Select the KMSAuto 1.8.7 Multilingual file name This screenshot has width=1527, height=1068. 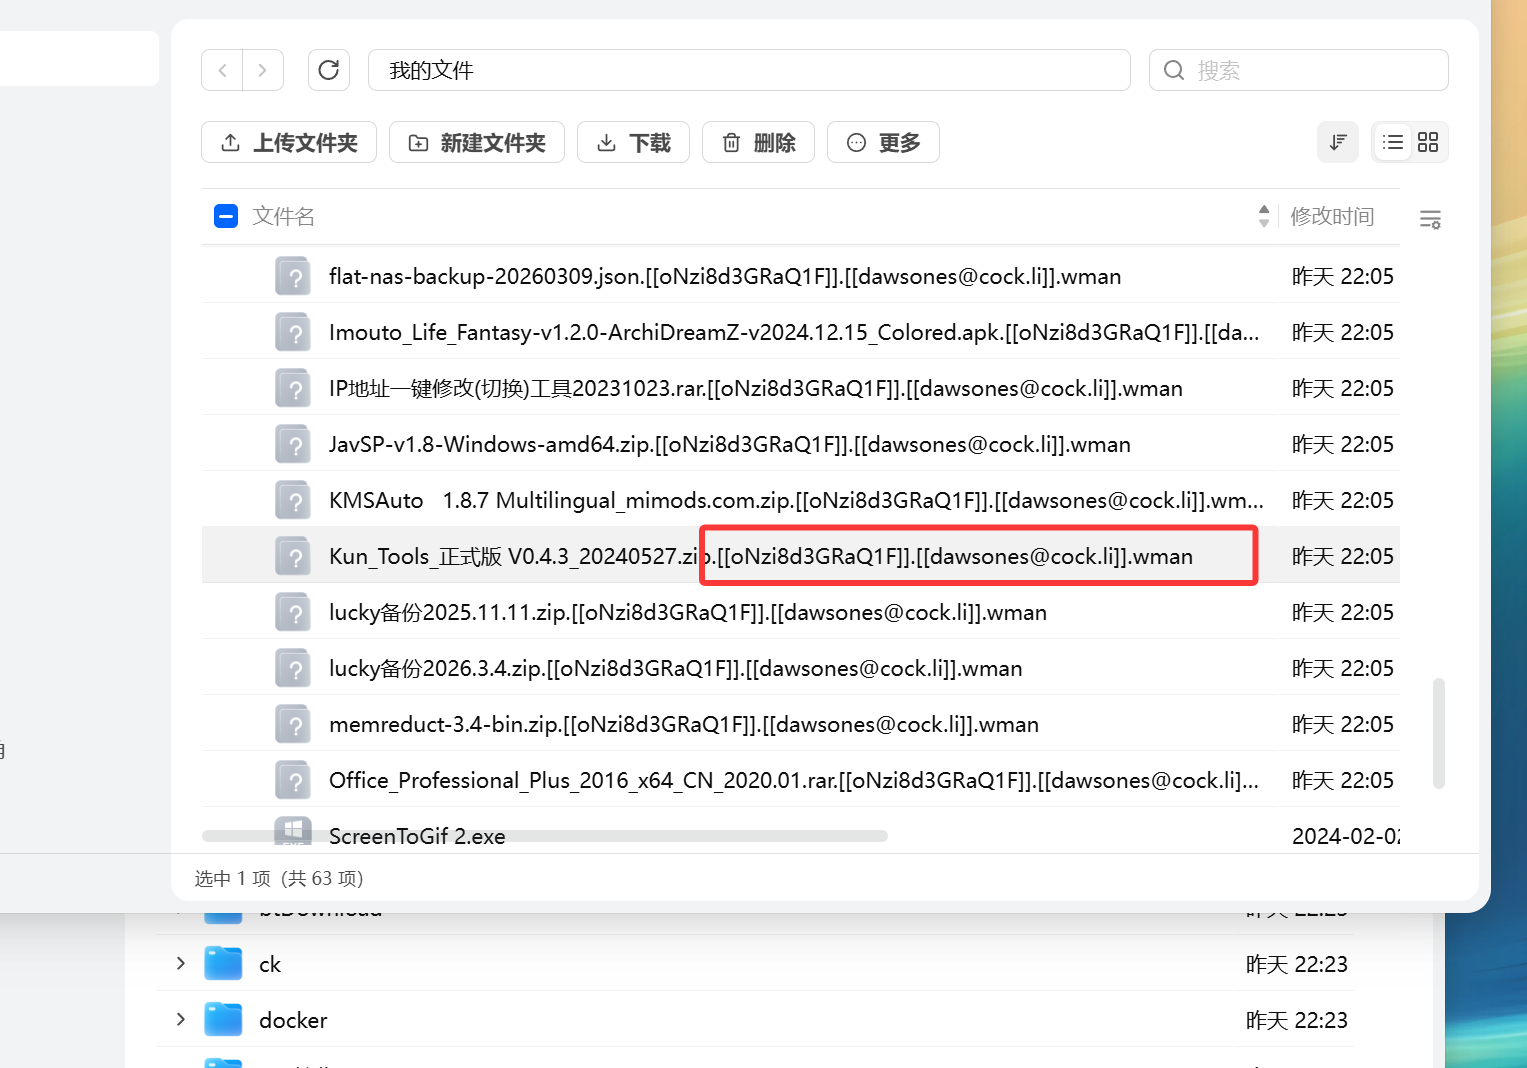tap(796, 500)
